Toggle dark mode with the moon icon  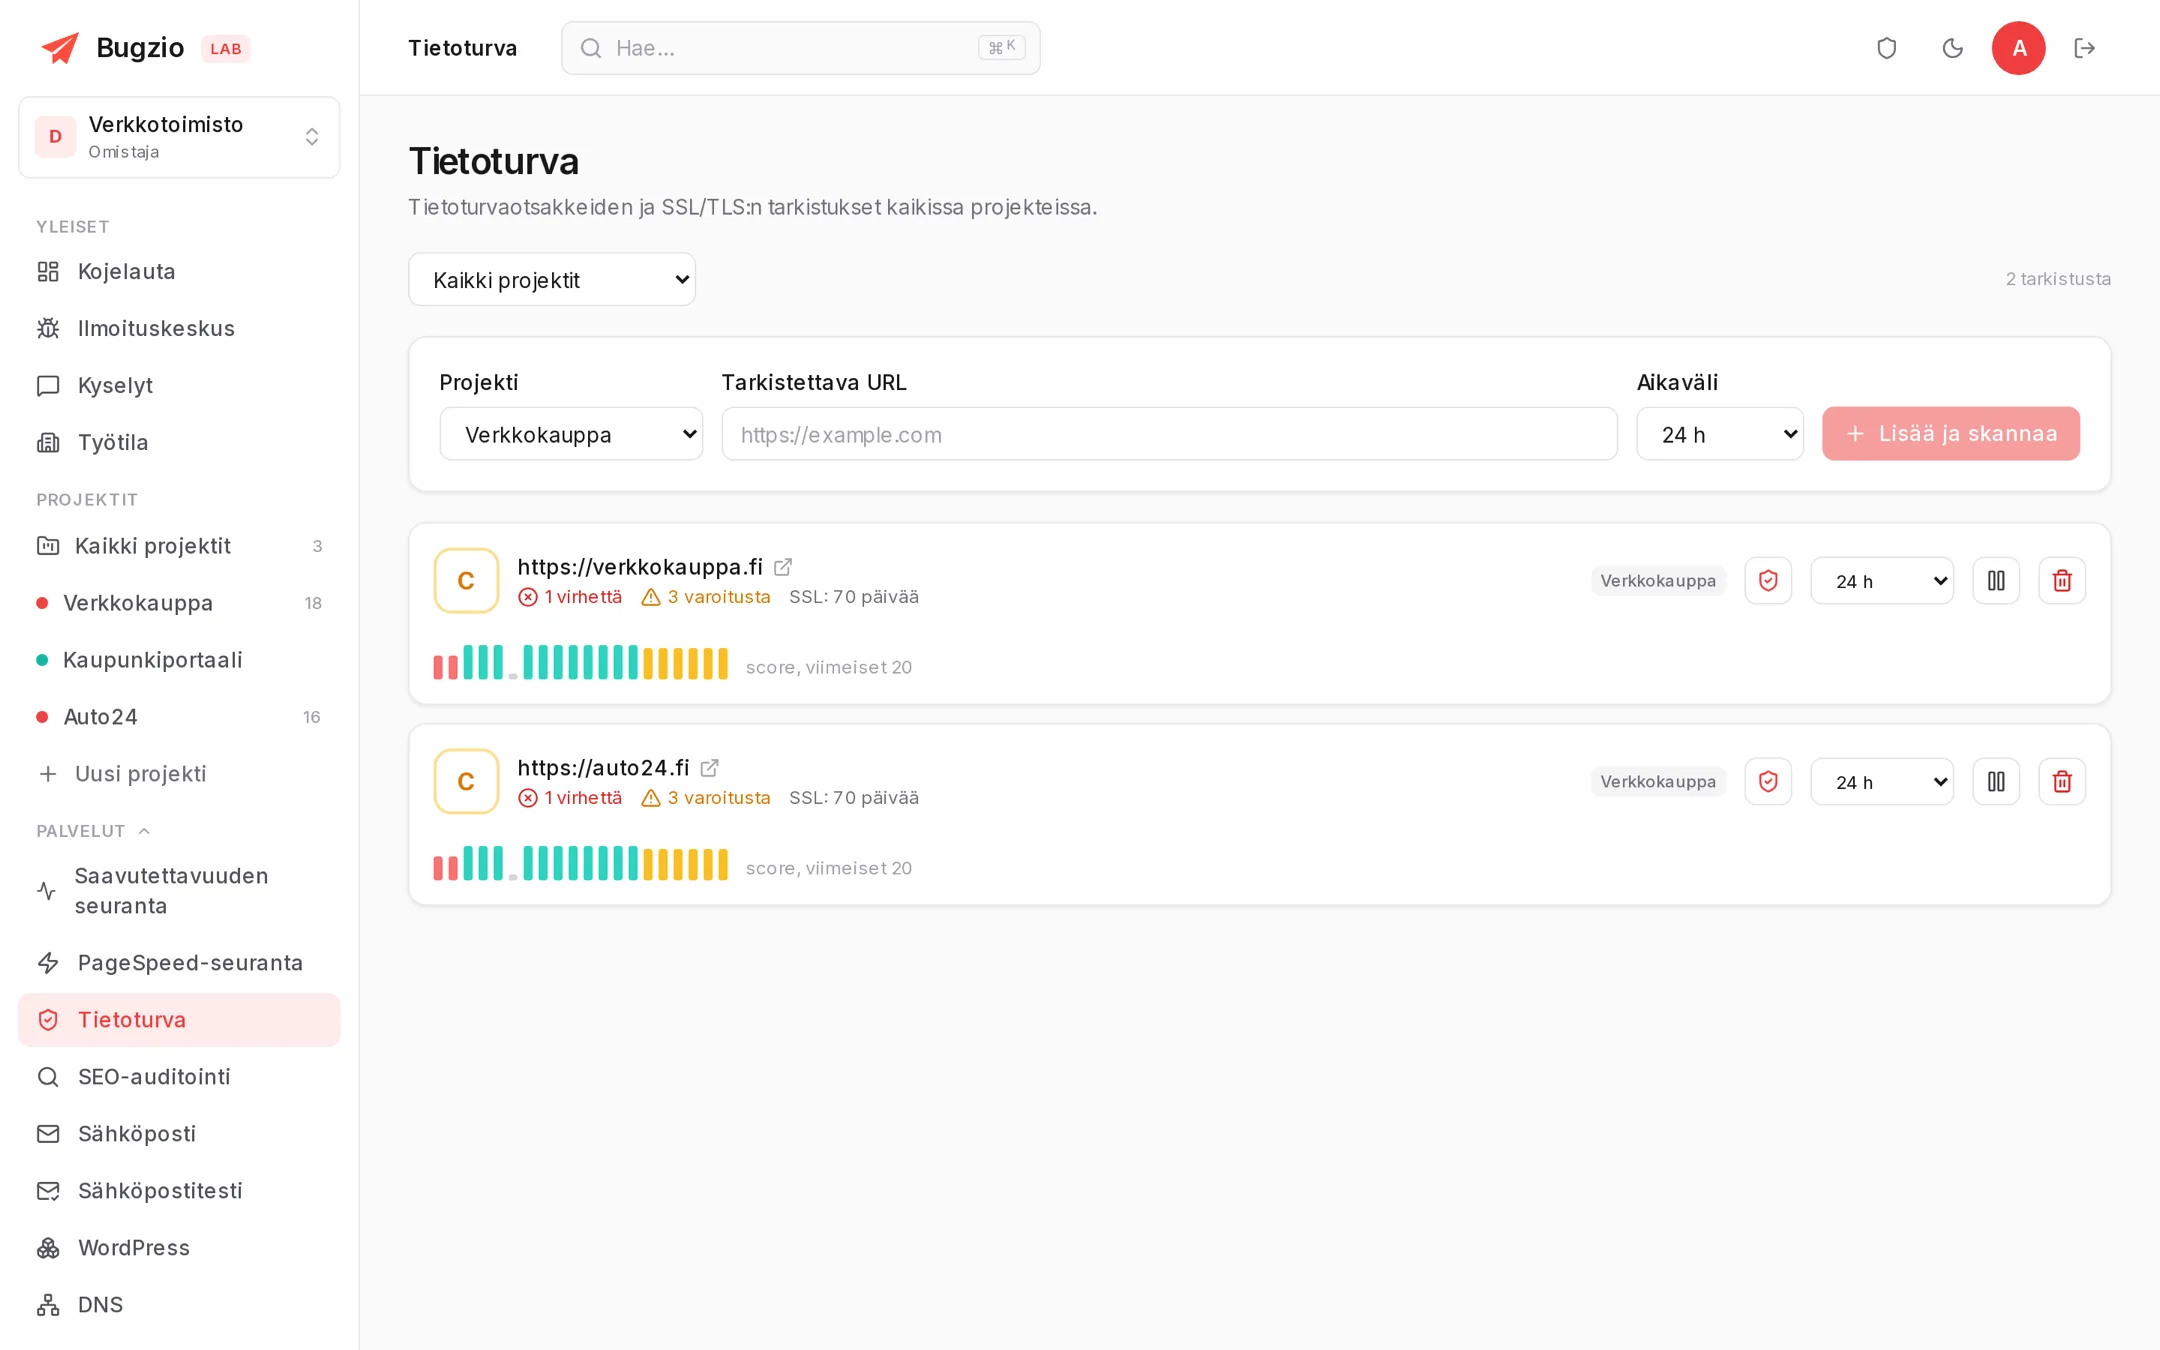click(1952, 48)
